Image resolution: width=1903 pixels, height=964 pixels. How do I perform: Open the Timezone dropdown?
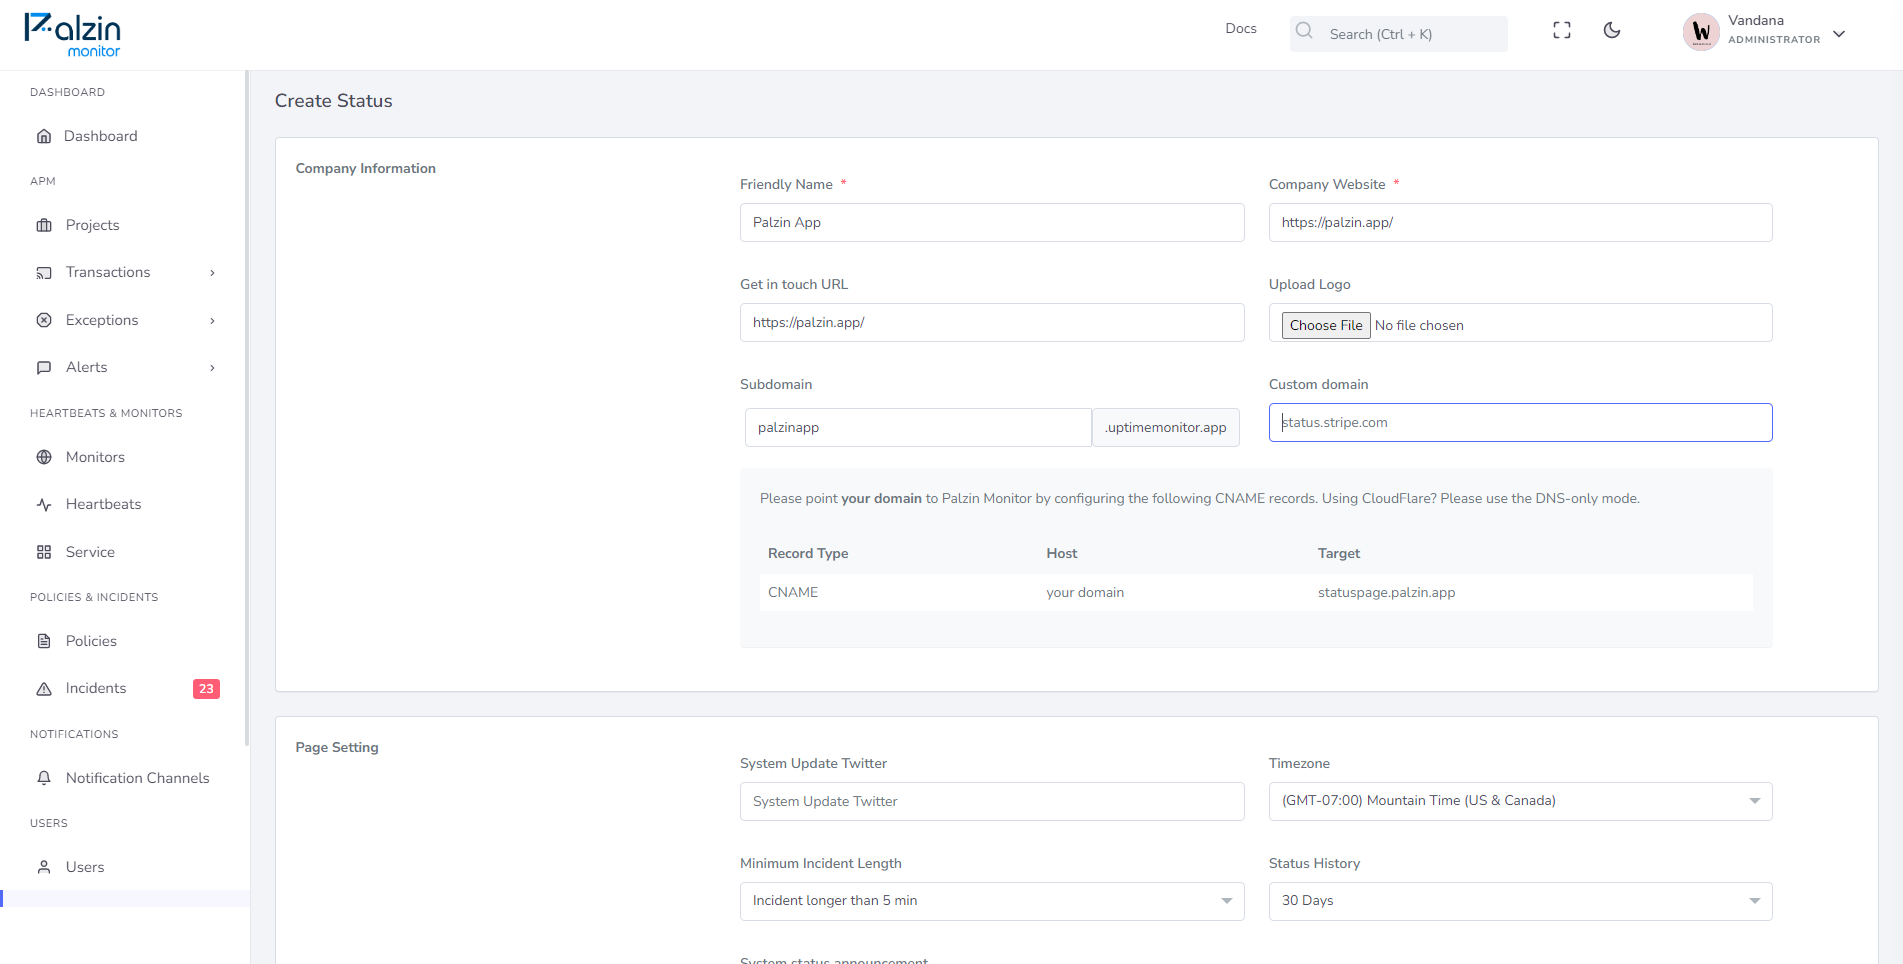click(x=1520, y=801)
